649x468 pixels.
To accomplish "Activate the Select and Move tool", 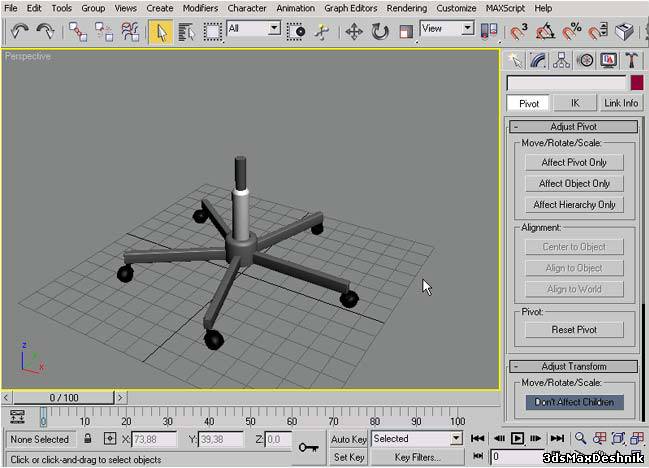I will coord(354,32).
